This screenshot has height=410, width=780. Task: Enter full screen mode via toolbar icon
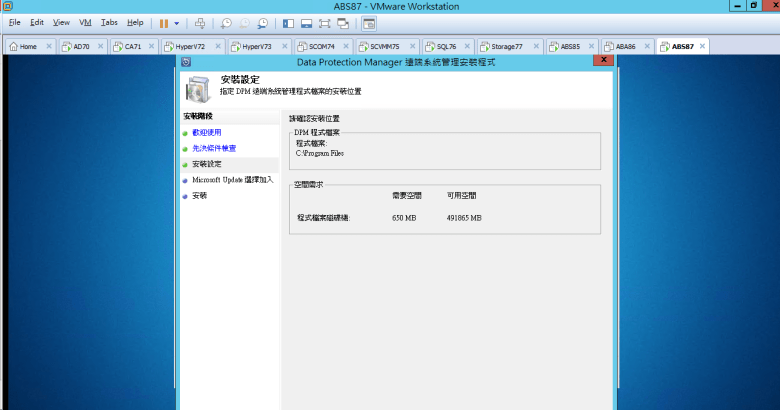click(326, 22)
